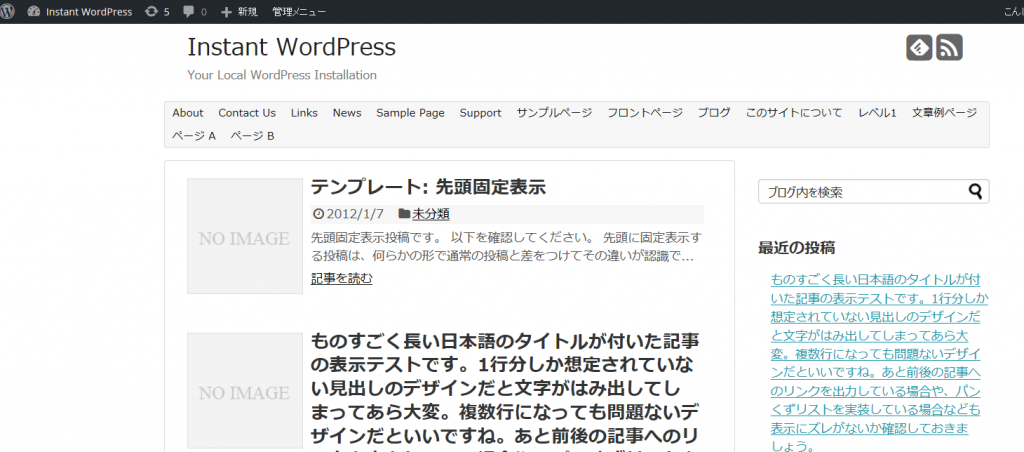Viewport: 1024px width, 452px height.
Task: Open the WordPress logo menu
Action: click(7, 12)
